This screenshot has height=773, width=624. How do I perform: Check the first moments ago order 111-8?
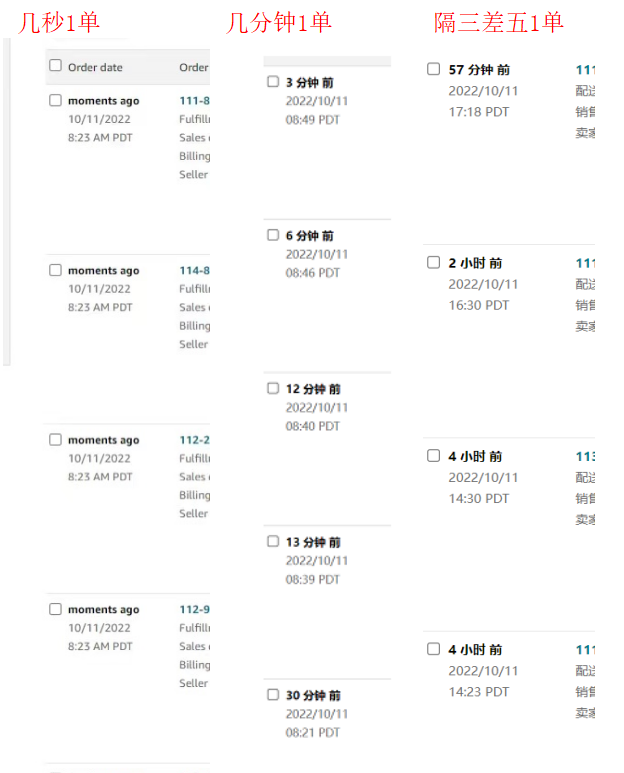55,101
